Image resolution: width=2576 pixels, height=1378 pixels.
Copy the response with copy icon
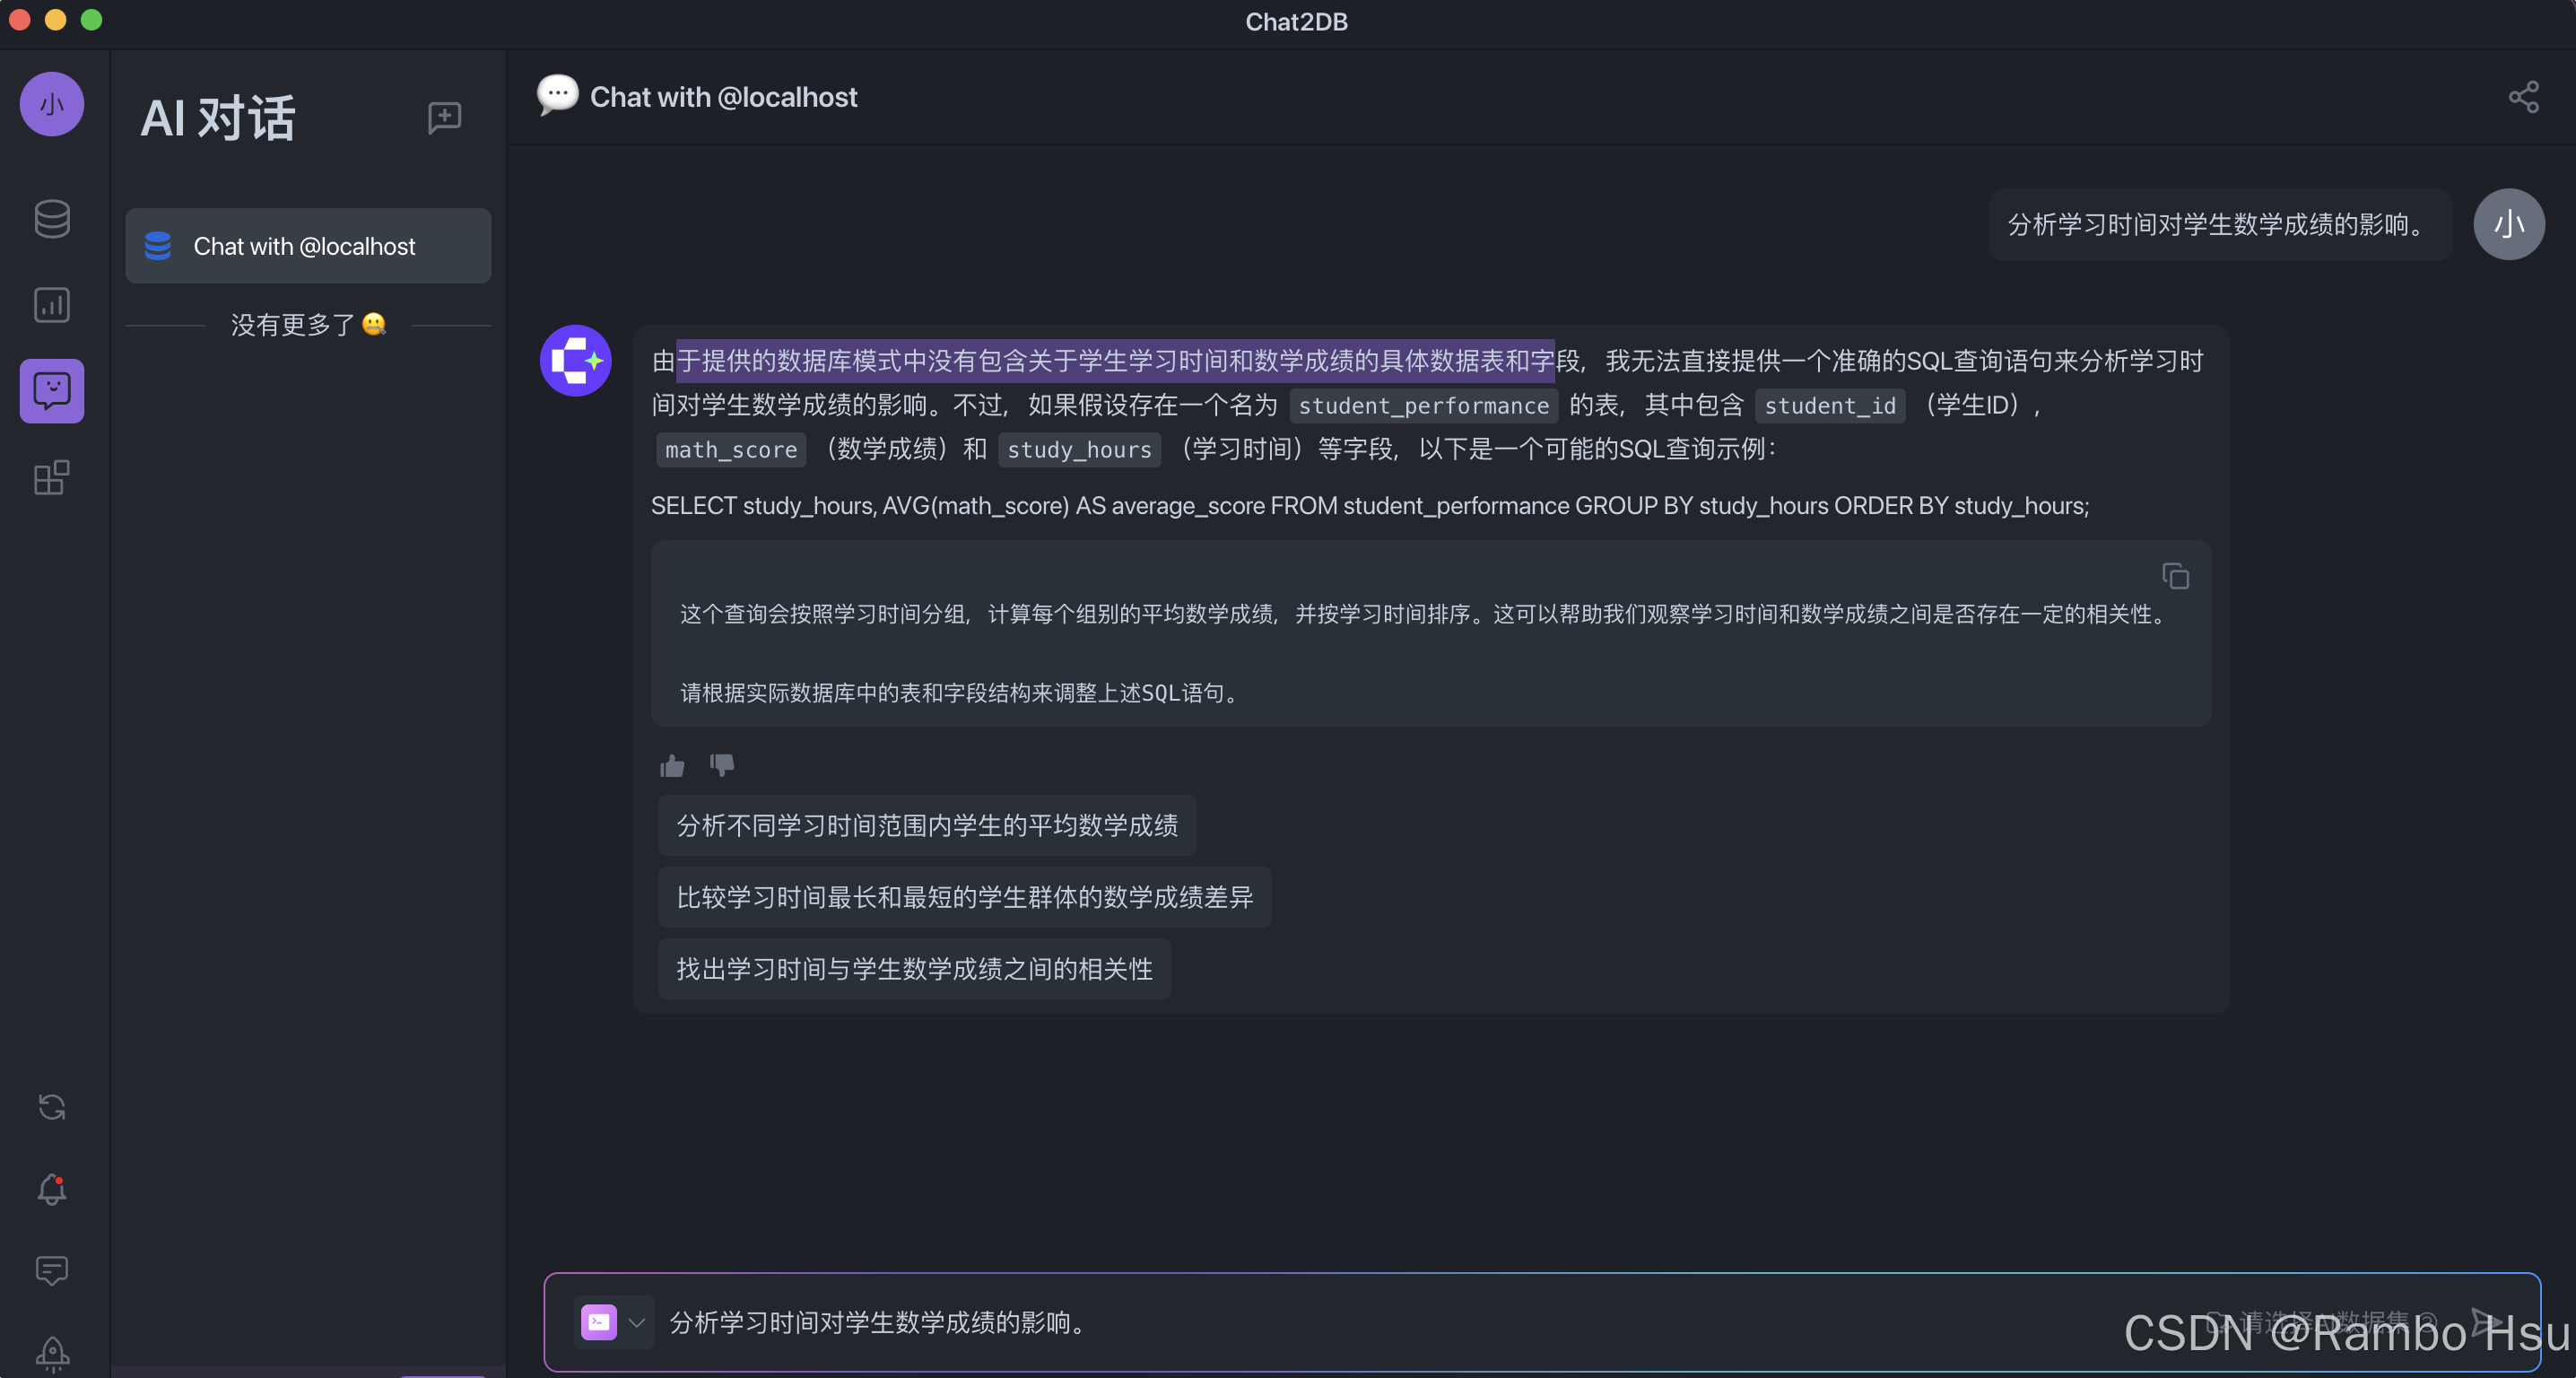pos(2175,576)
